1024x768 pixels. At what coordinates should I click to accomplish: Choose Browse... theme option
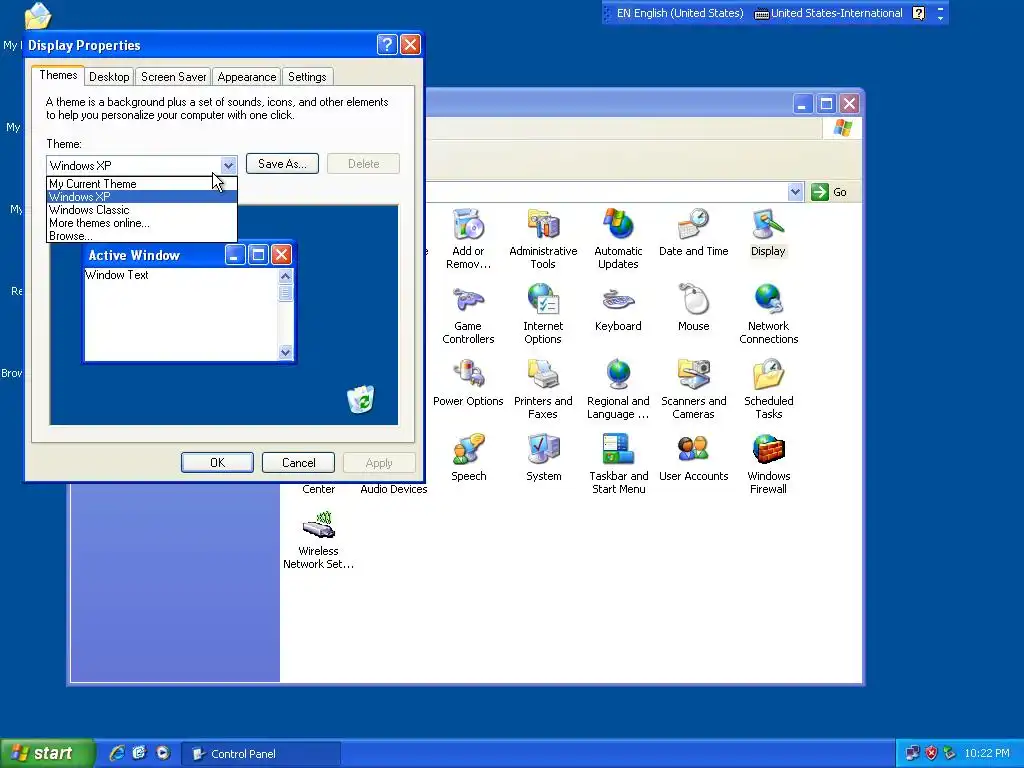tap(142, 236)
